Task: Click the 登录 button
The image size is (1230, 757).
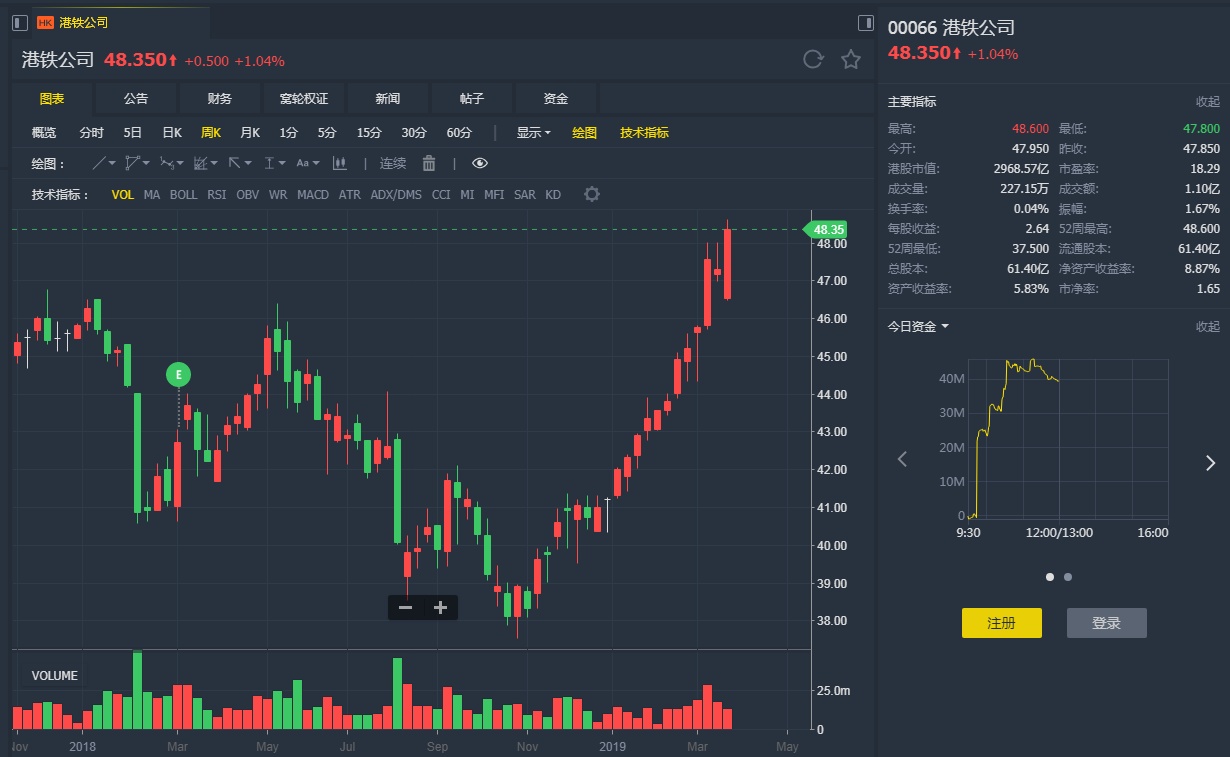Action: click(1106, 623)
